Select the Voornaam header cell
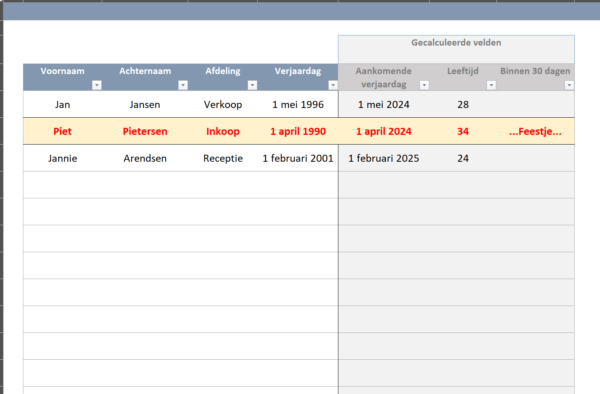 (x=62, y=77)
